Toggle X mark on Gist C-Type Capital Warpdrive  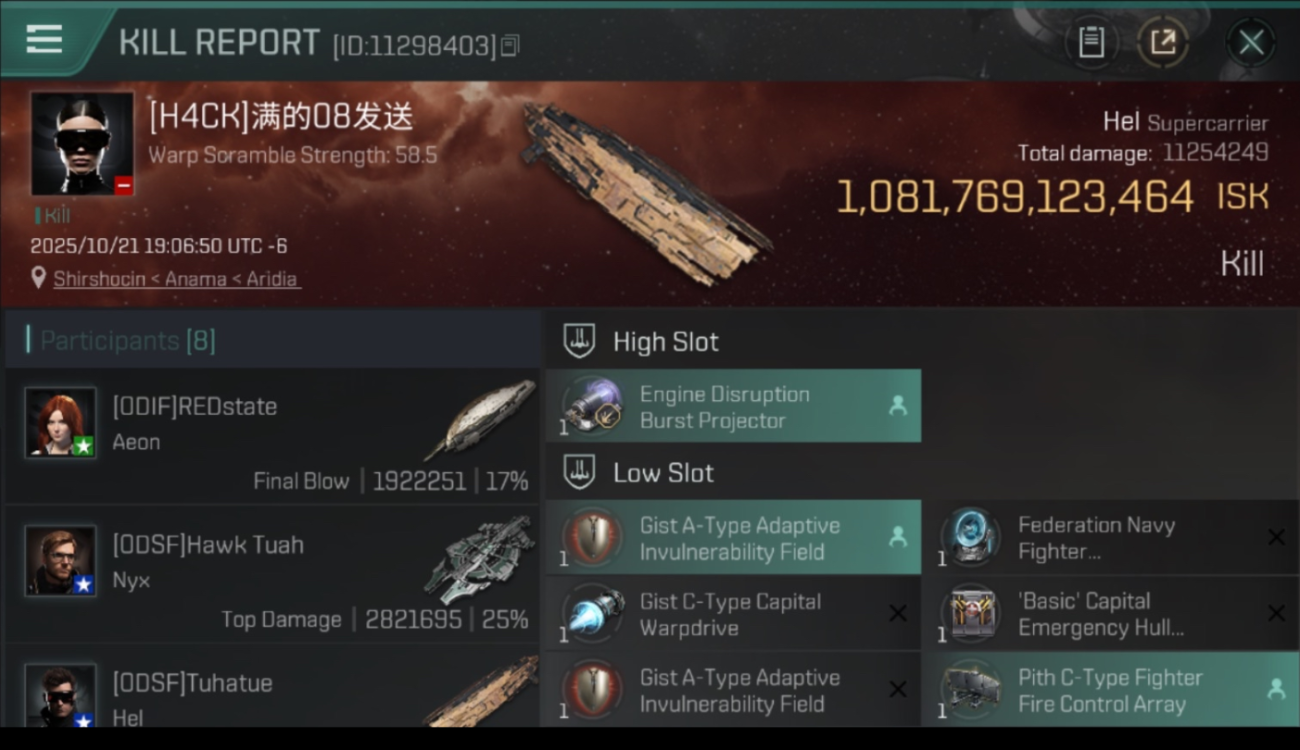point(898,613)
